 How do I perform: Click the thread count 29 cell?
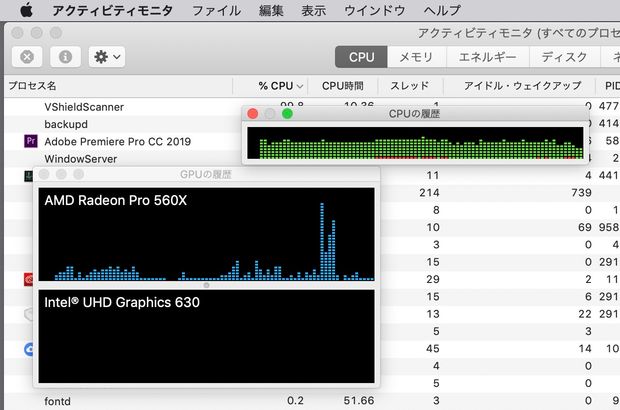pyautogui.click(x=433, y=280)
